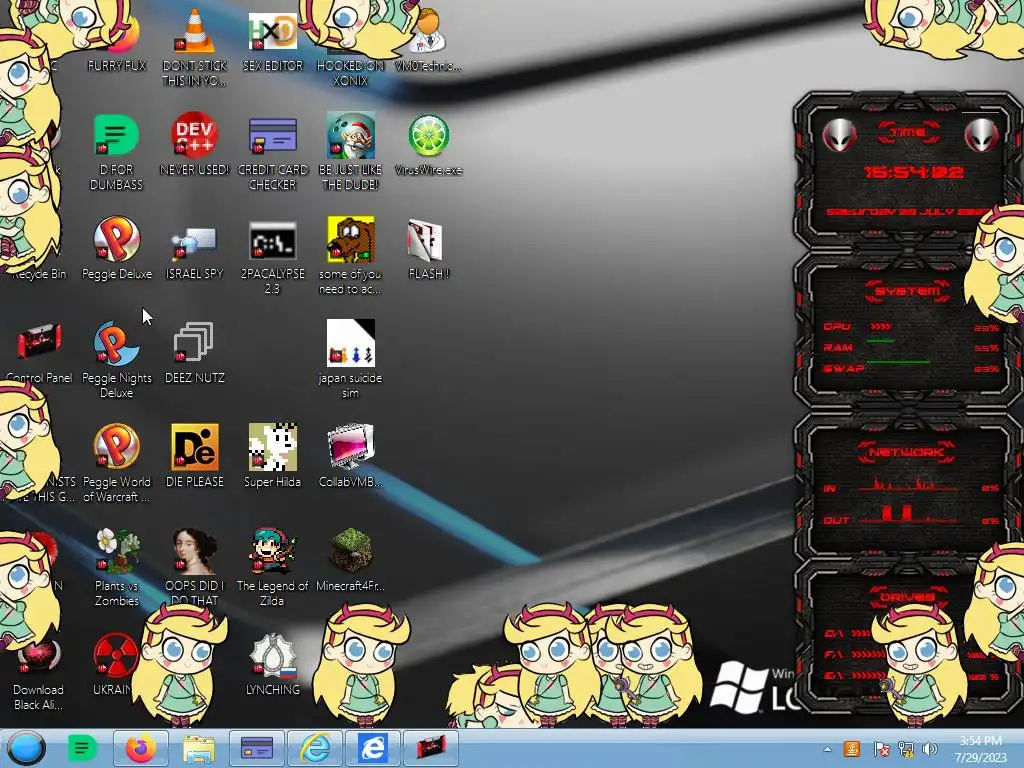Open the VLC cone desktop shortcut
1024x768 pixels.
[x=195, y=31]
